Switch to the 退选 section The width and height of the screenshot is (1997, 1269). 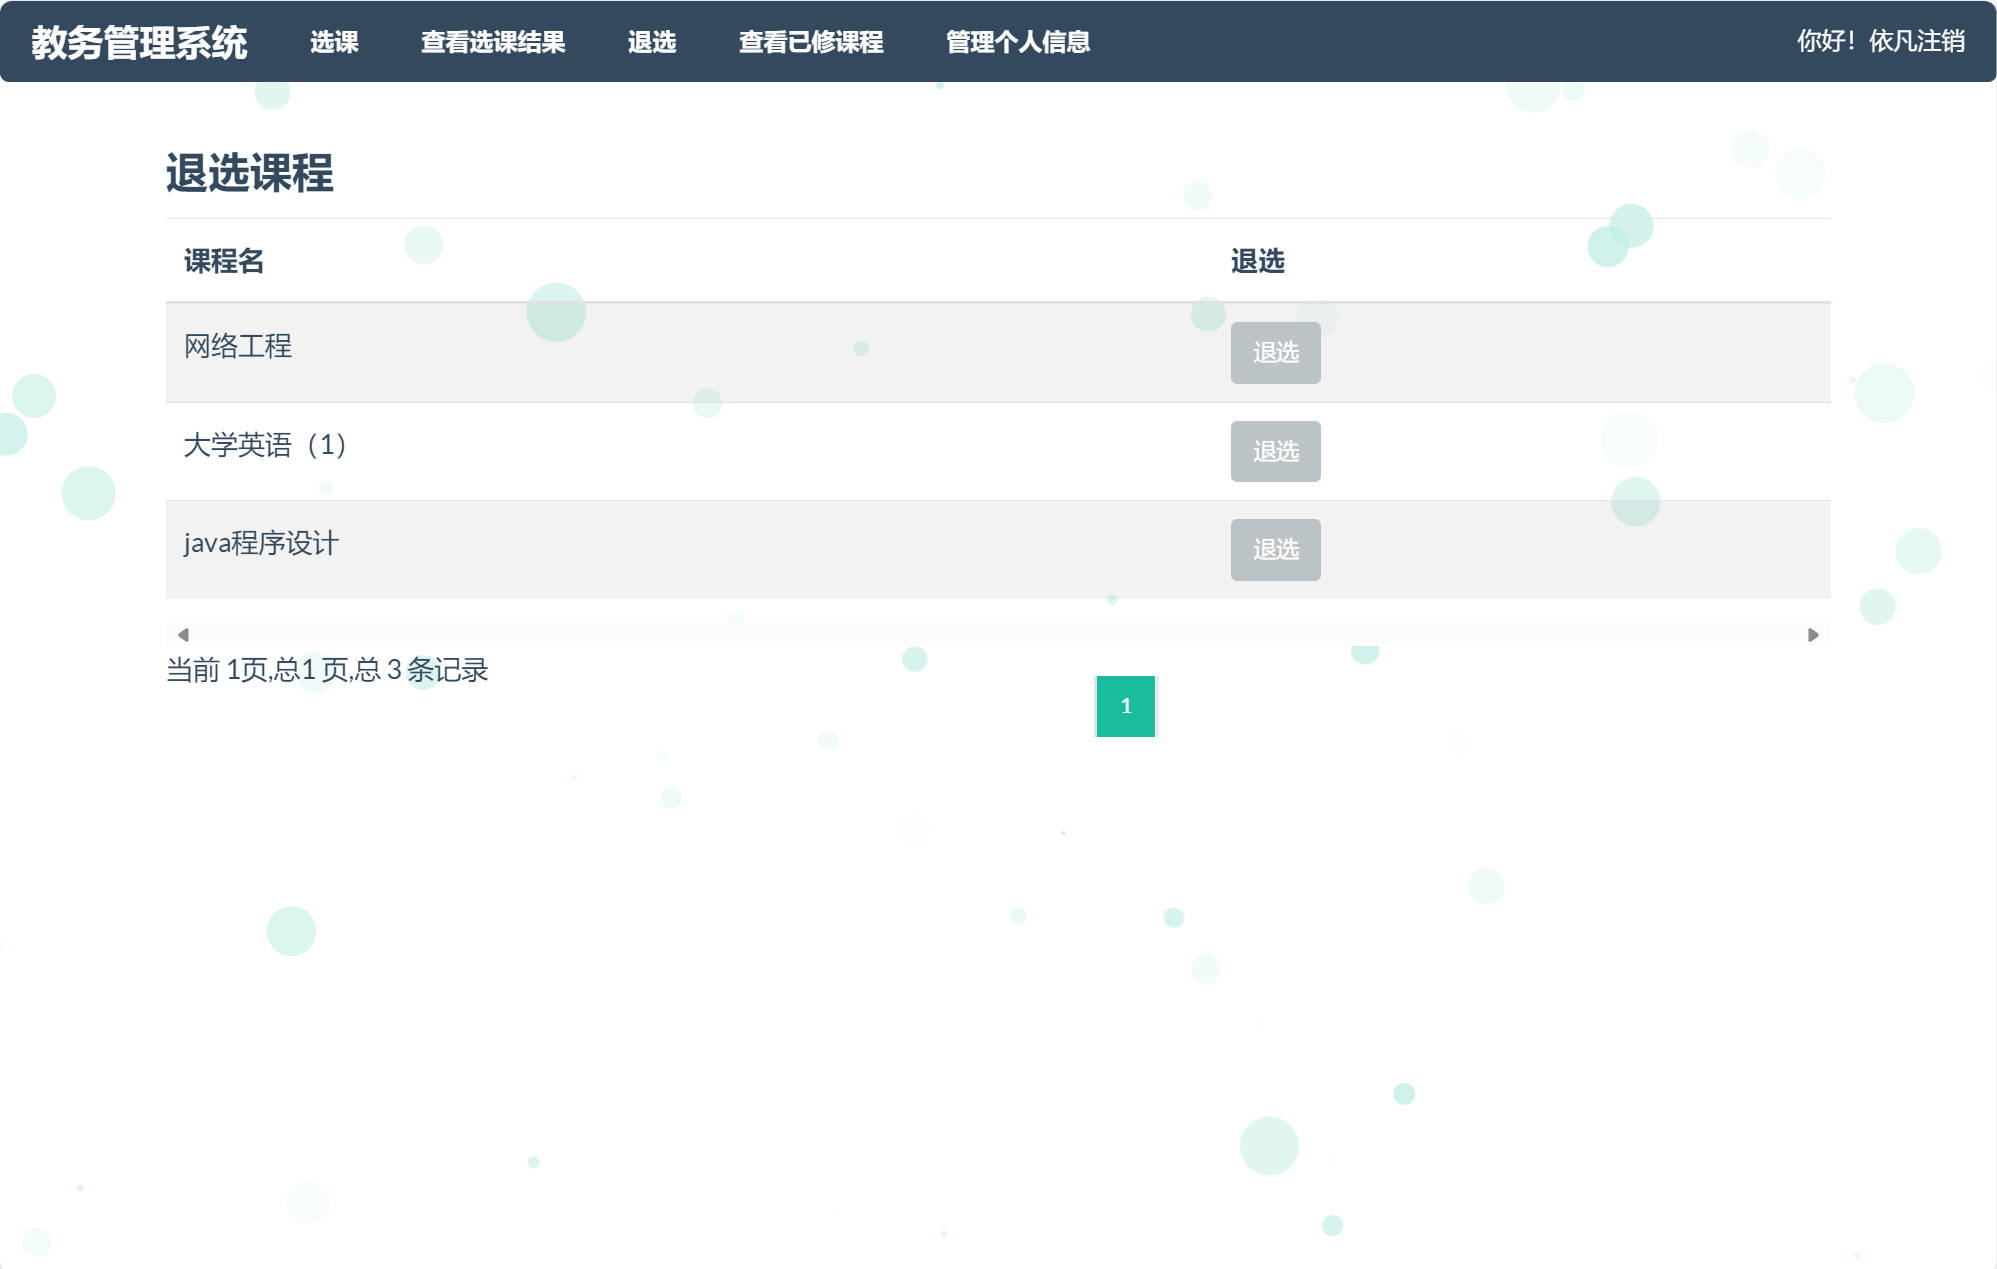point(651,42)
